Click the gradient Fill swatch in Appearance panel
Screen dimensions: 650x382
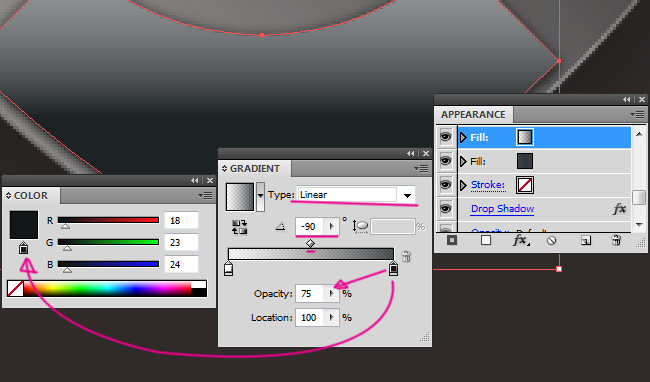point(524,137)
